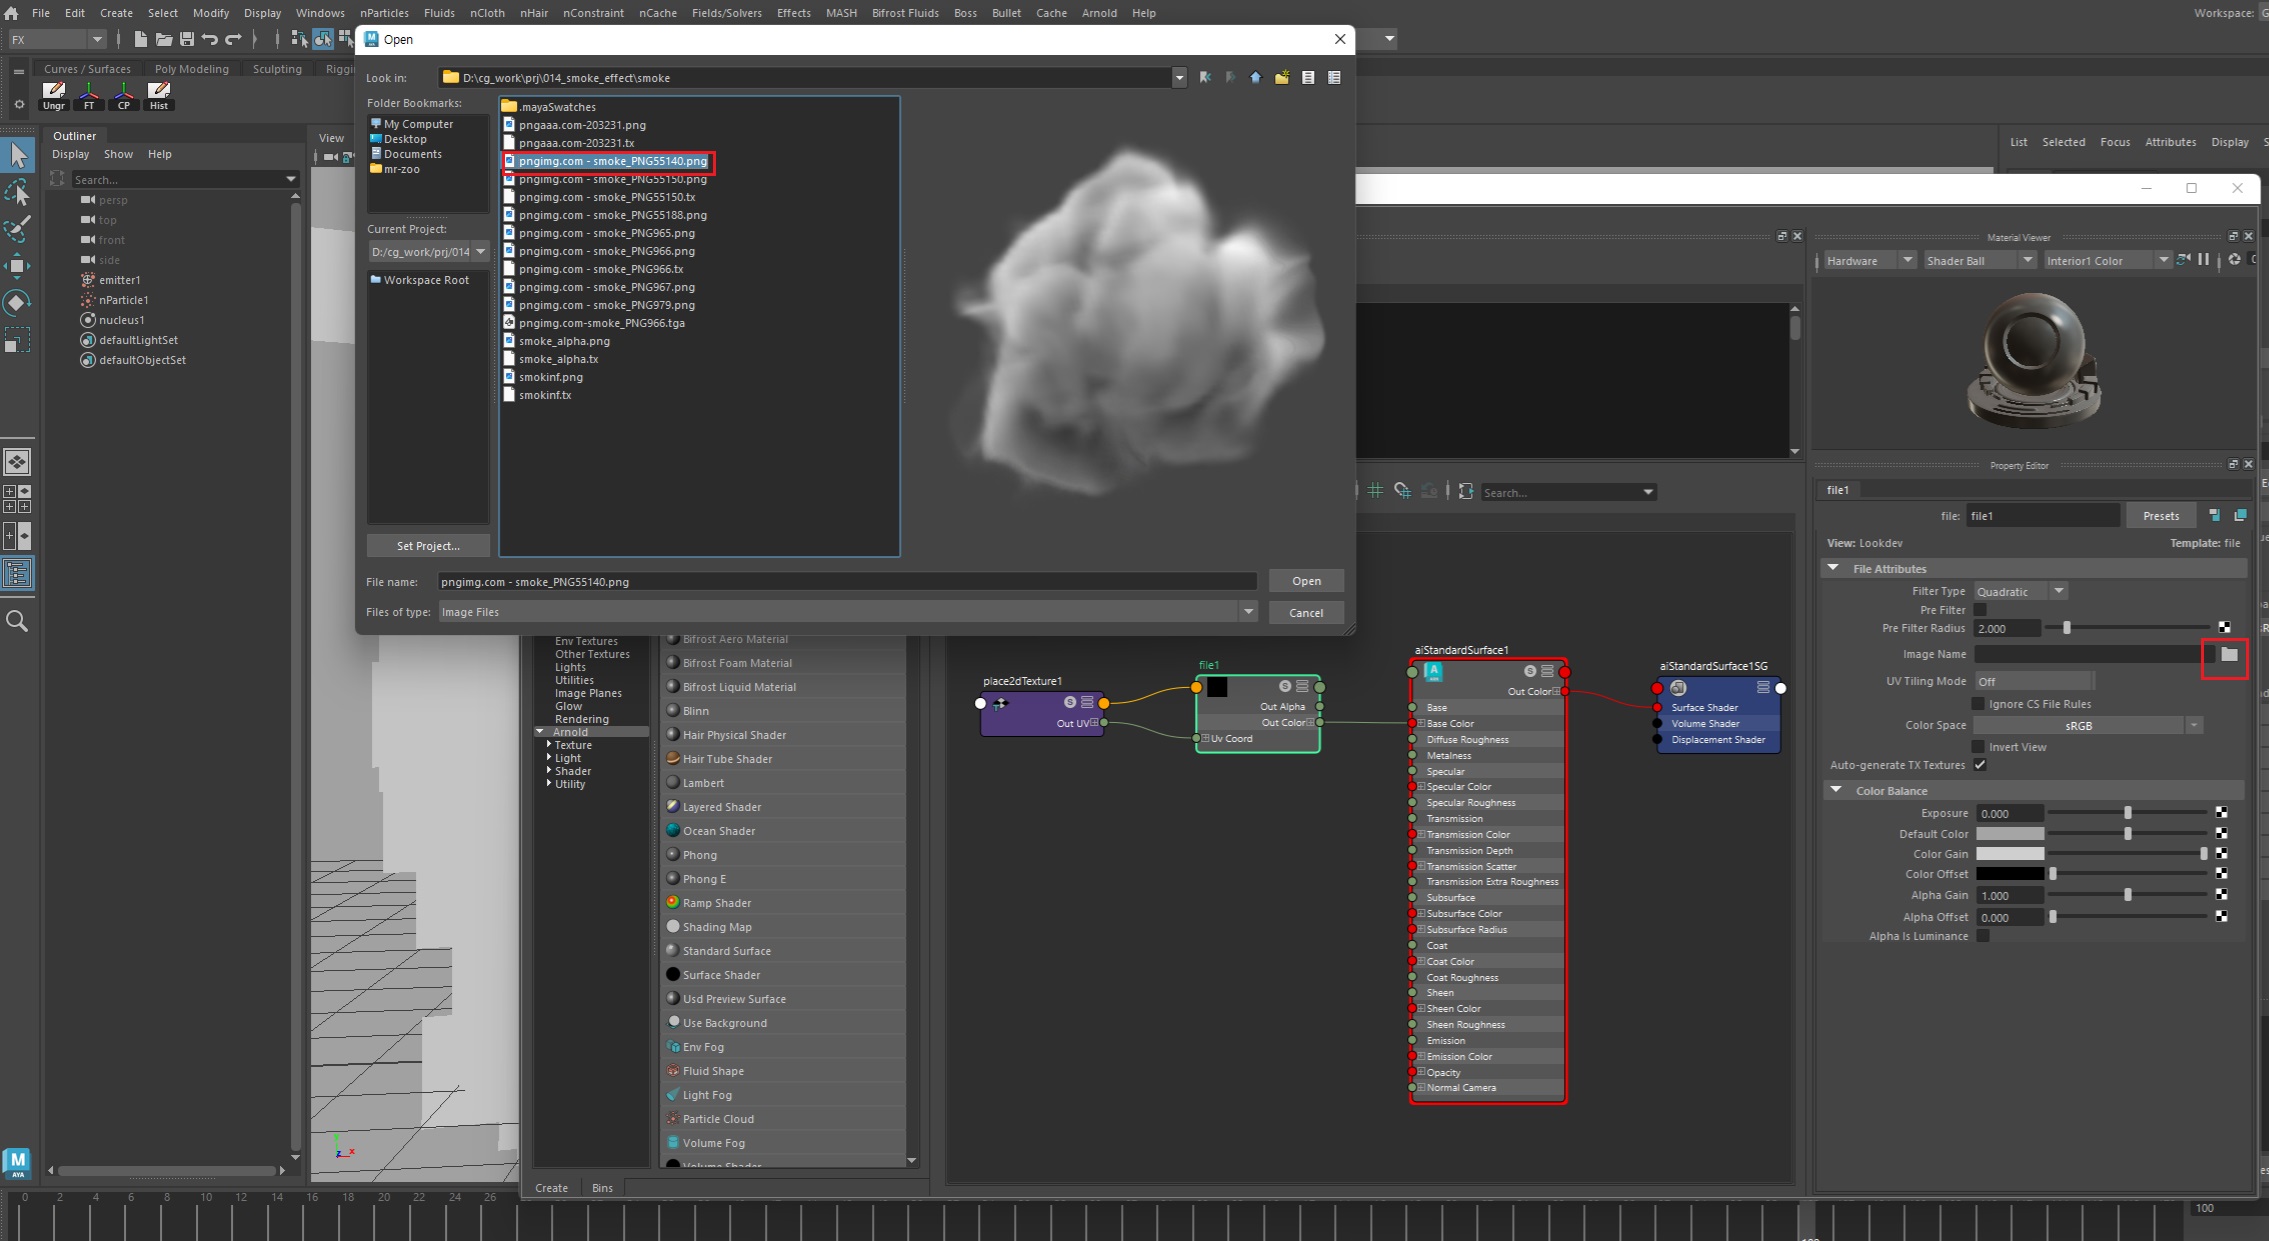Click the Hist shelf icon
The image size is (2269, 1241).
click(x=159, y=95)
